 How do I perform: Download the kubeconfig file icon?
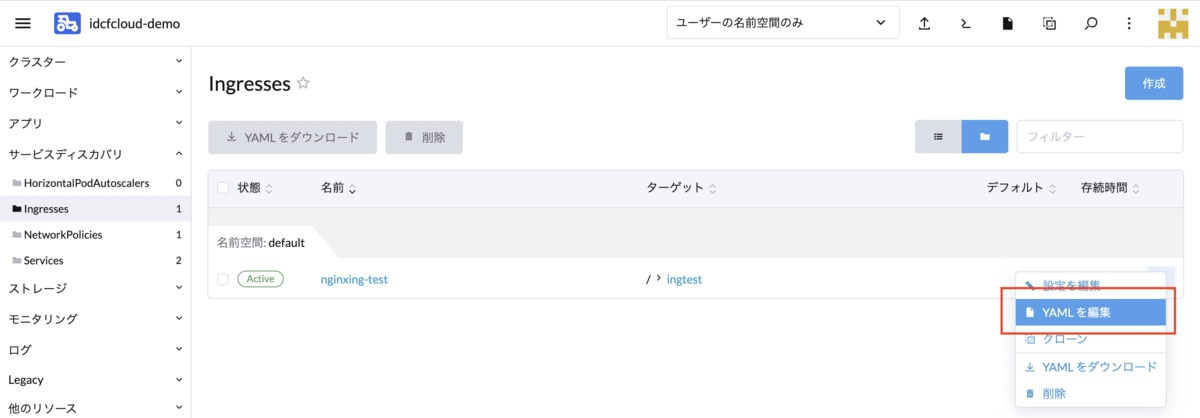[1008, 23]
